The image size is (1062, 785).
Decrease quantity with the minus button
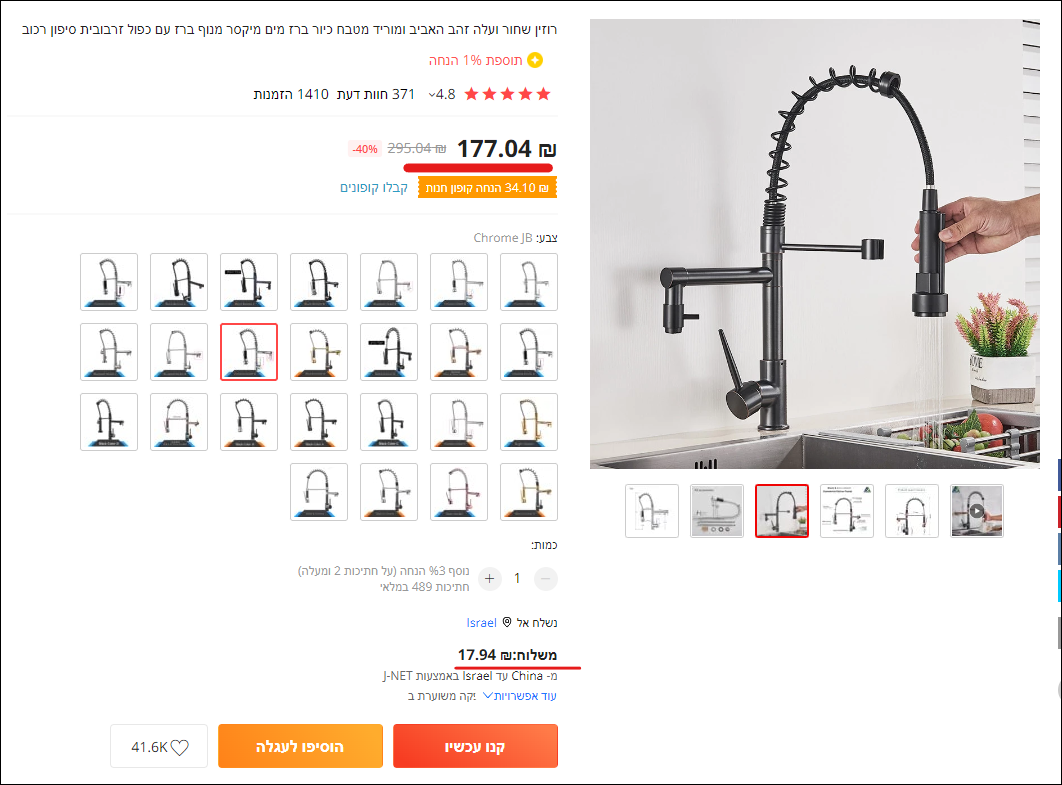(546, 578)
